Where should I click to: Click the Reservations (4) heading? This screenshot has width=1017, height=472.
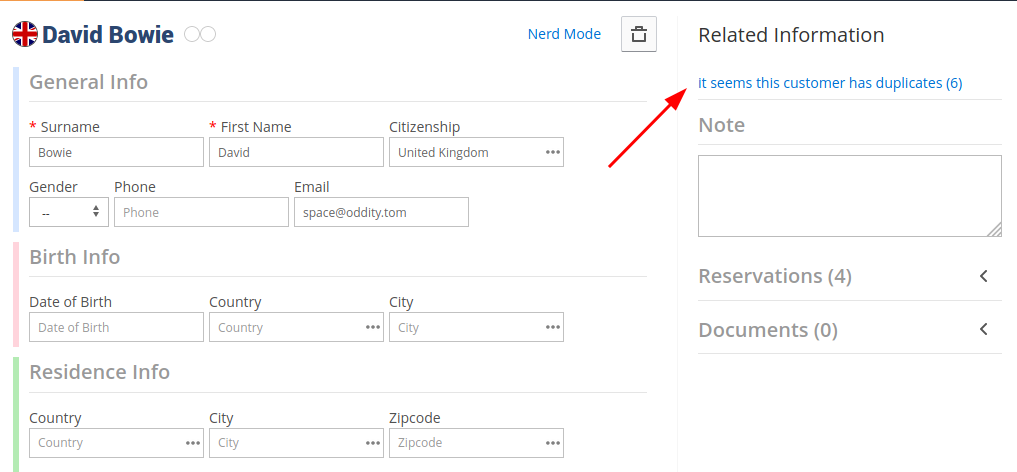774,276
